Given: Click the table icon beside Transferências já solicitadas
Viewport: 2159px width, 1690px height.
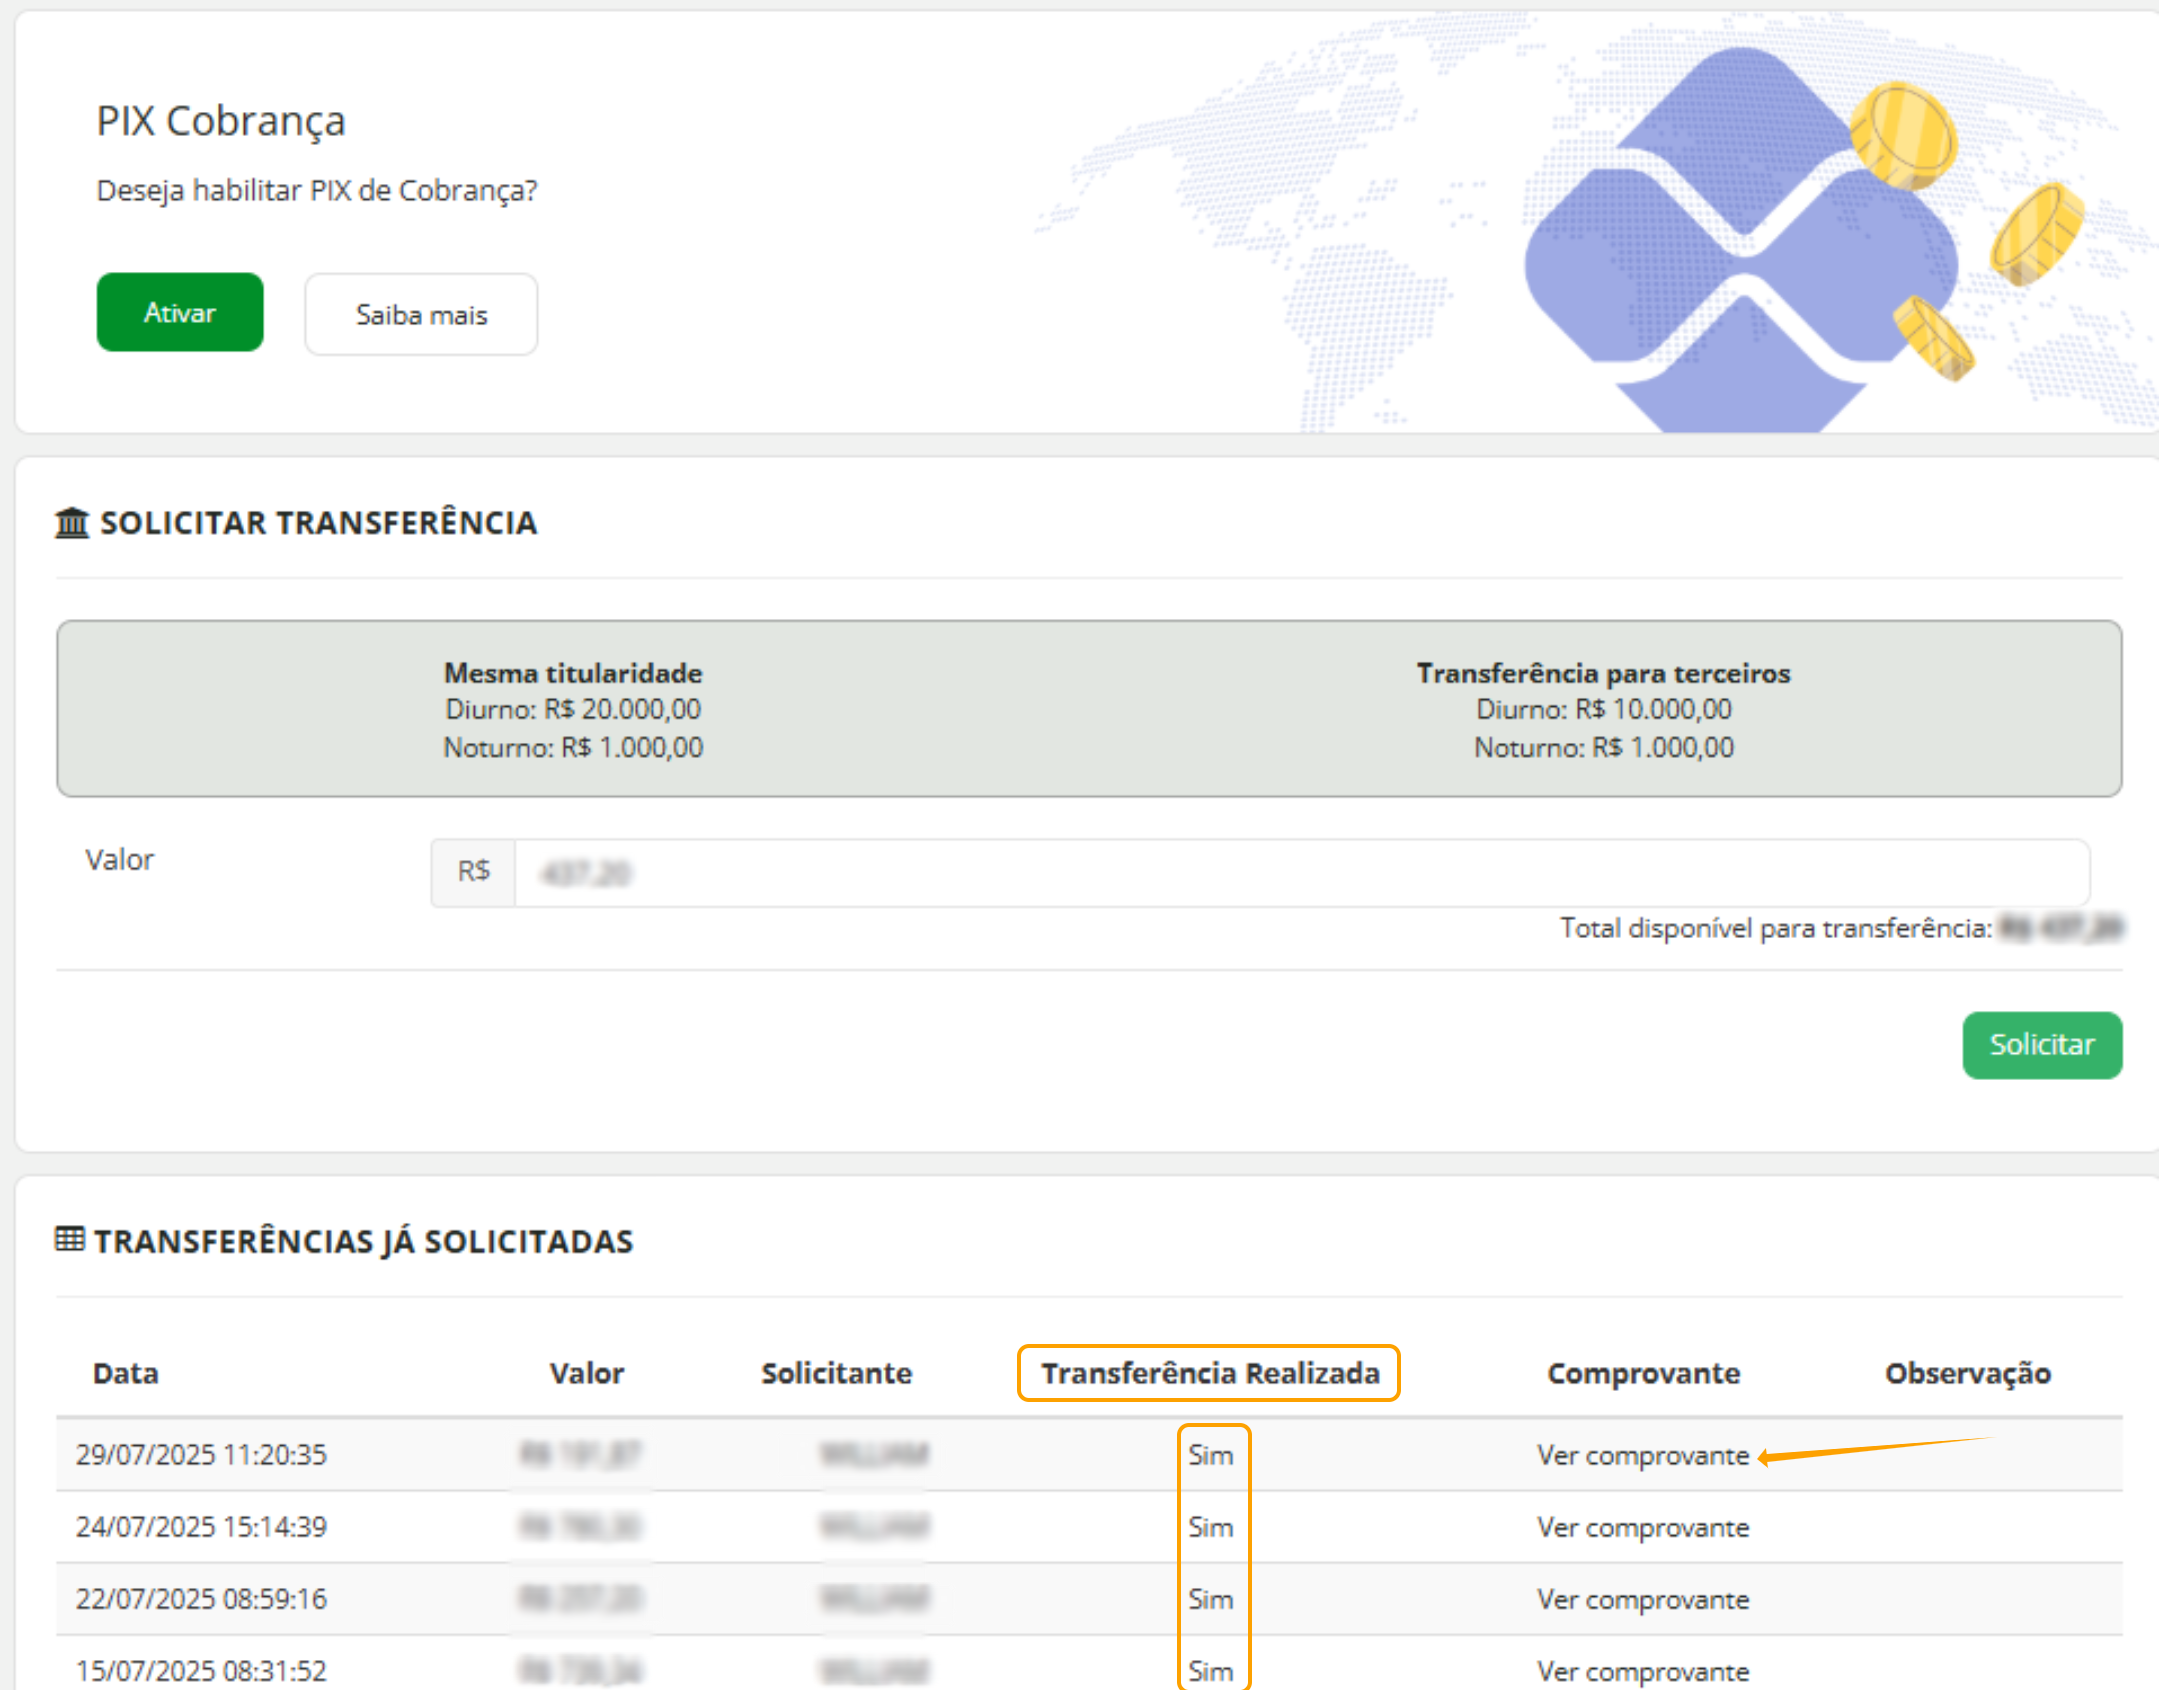Looking at the screenshot, I should pyautogui.click(x=70, y=1240).
